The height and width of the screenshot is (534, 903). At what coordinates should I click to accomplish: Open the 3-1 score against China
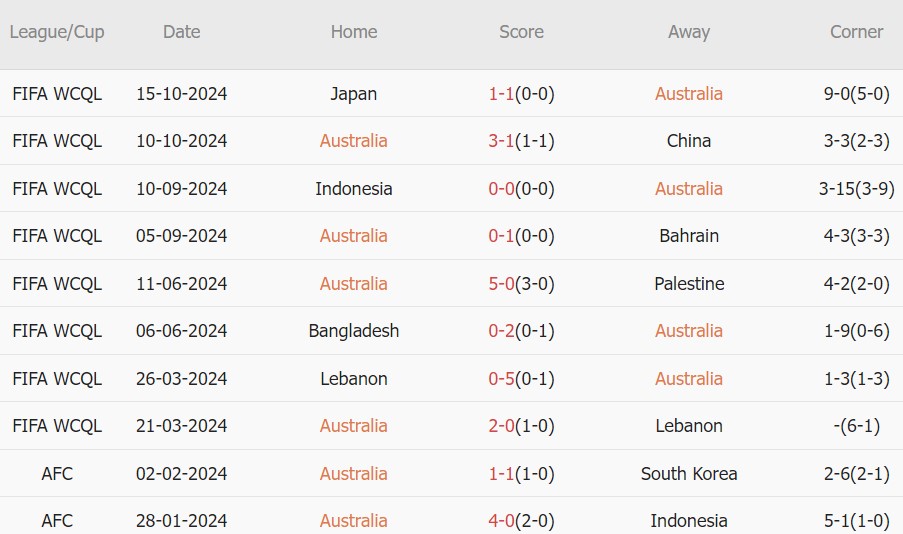pyautogui.click(x=501, y=141)
